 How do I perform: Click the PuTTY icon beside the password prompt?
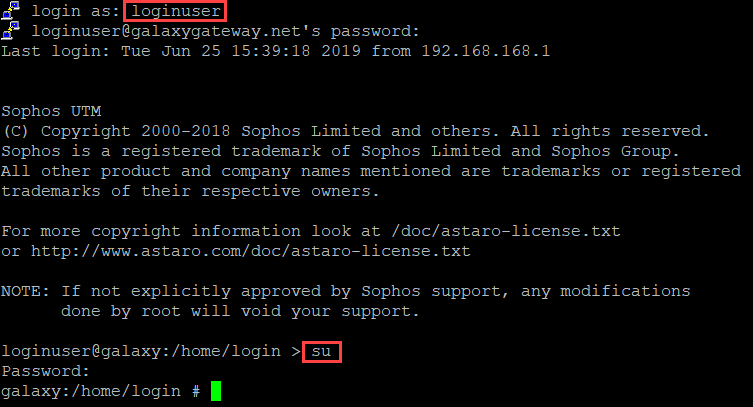pos(11,31)
